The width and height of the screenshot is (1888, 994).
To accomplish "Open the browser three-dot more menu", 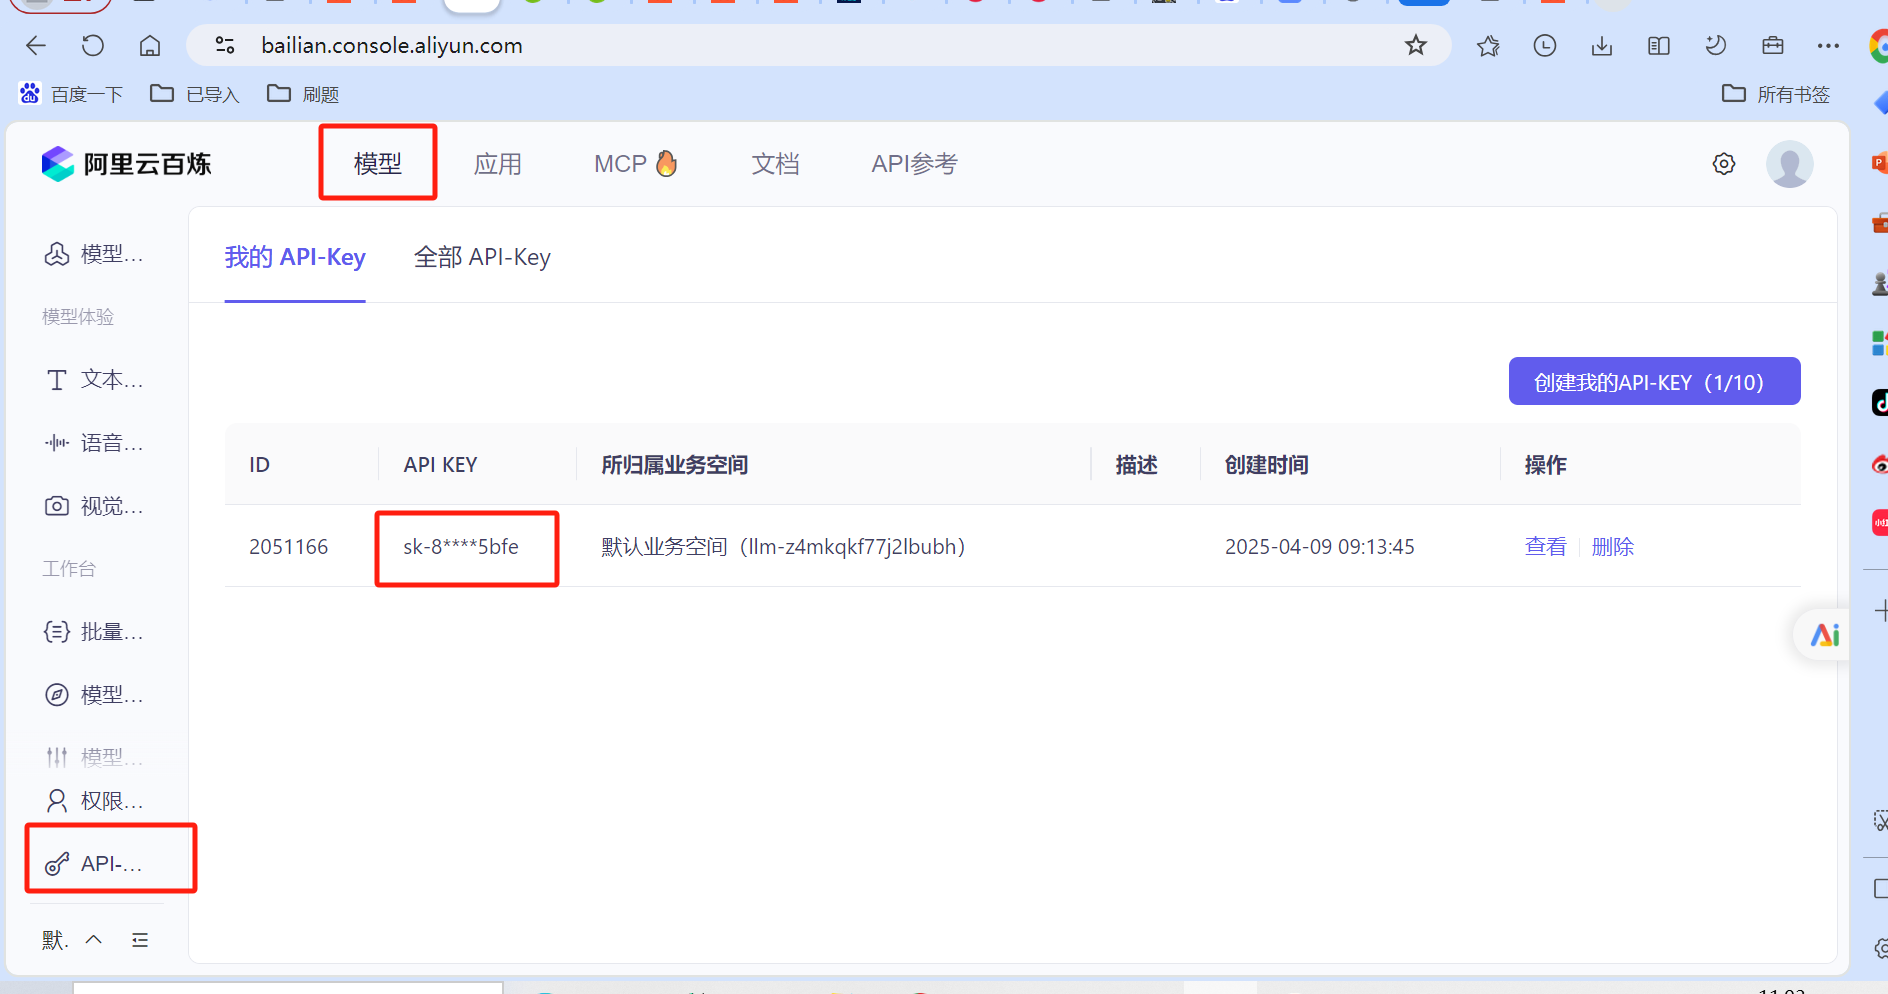I will [x=1829, y=45].
